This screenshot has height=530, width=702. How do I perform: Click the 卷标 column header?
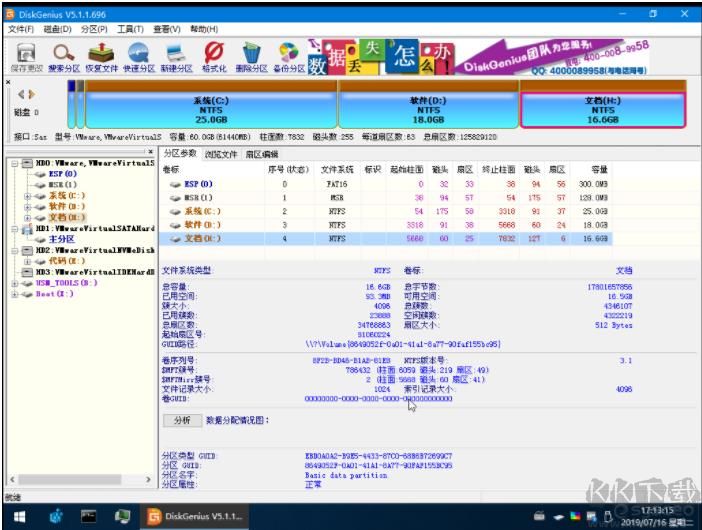[x=171, y=170]
